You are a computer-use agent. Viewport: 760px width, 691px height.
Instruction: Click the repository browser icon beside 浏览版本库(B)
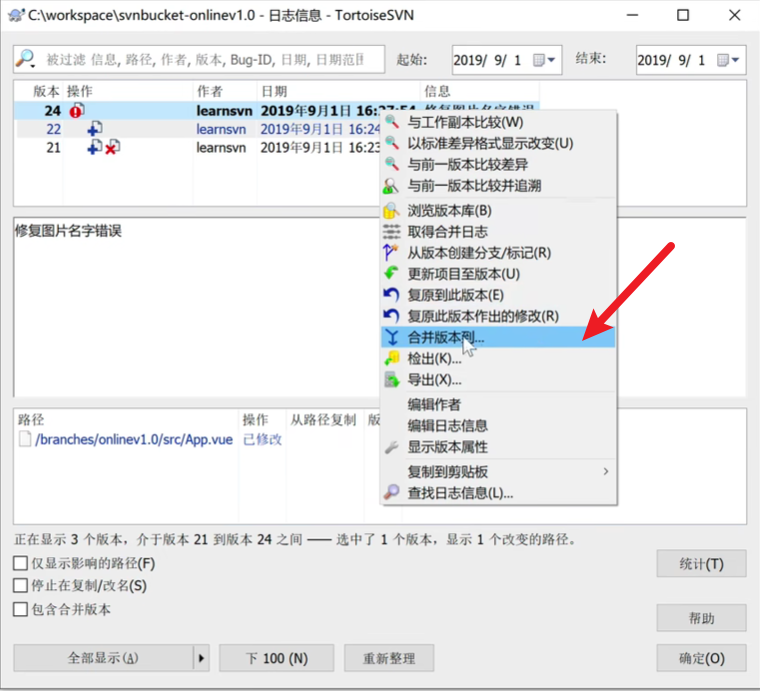391,210
